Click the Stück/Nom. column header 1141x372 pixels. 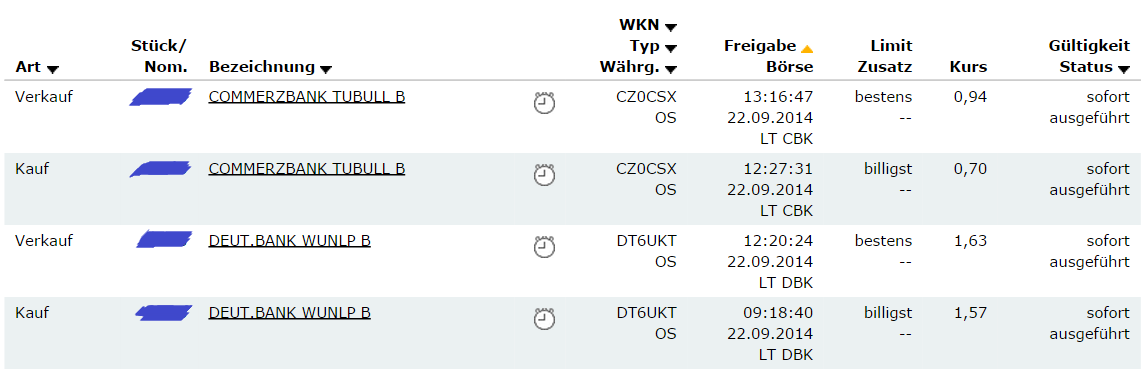(x=158, y=57)
